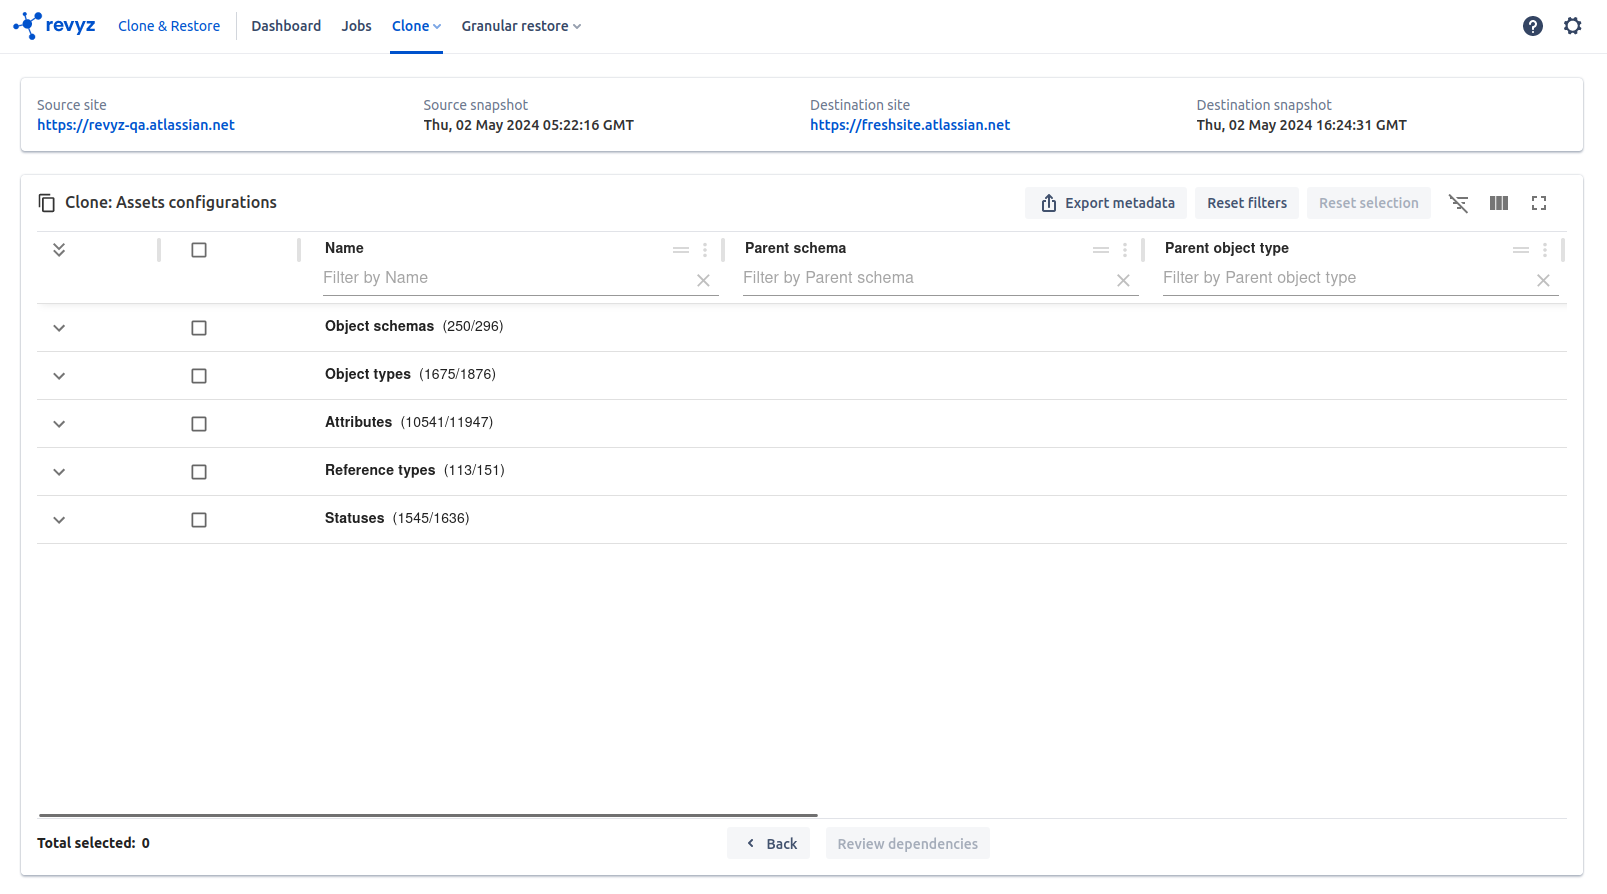The height and width of the screenshot is (894, 1607).
Task: Click the Review dependencies button
Action: tap(908, 843)
